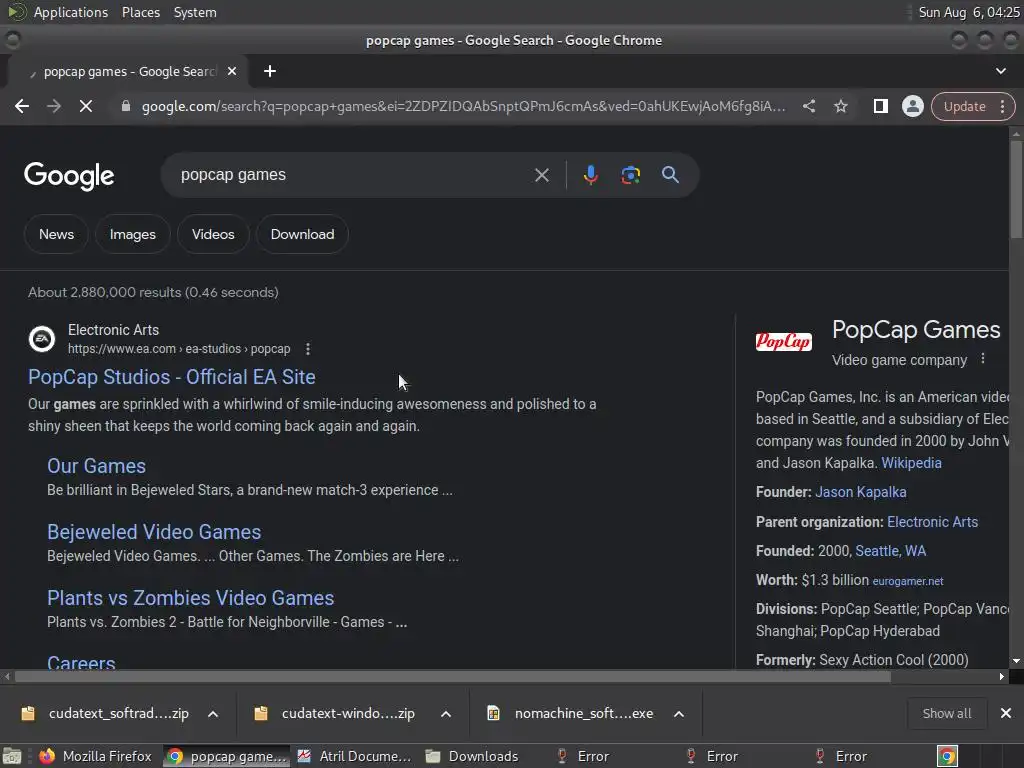1024x768 pixels.
Task: Click the forward navigation arrow
Action: pyautogui.click(x=54, y=106)
